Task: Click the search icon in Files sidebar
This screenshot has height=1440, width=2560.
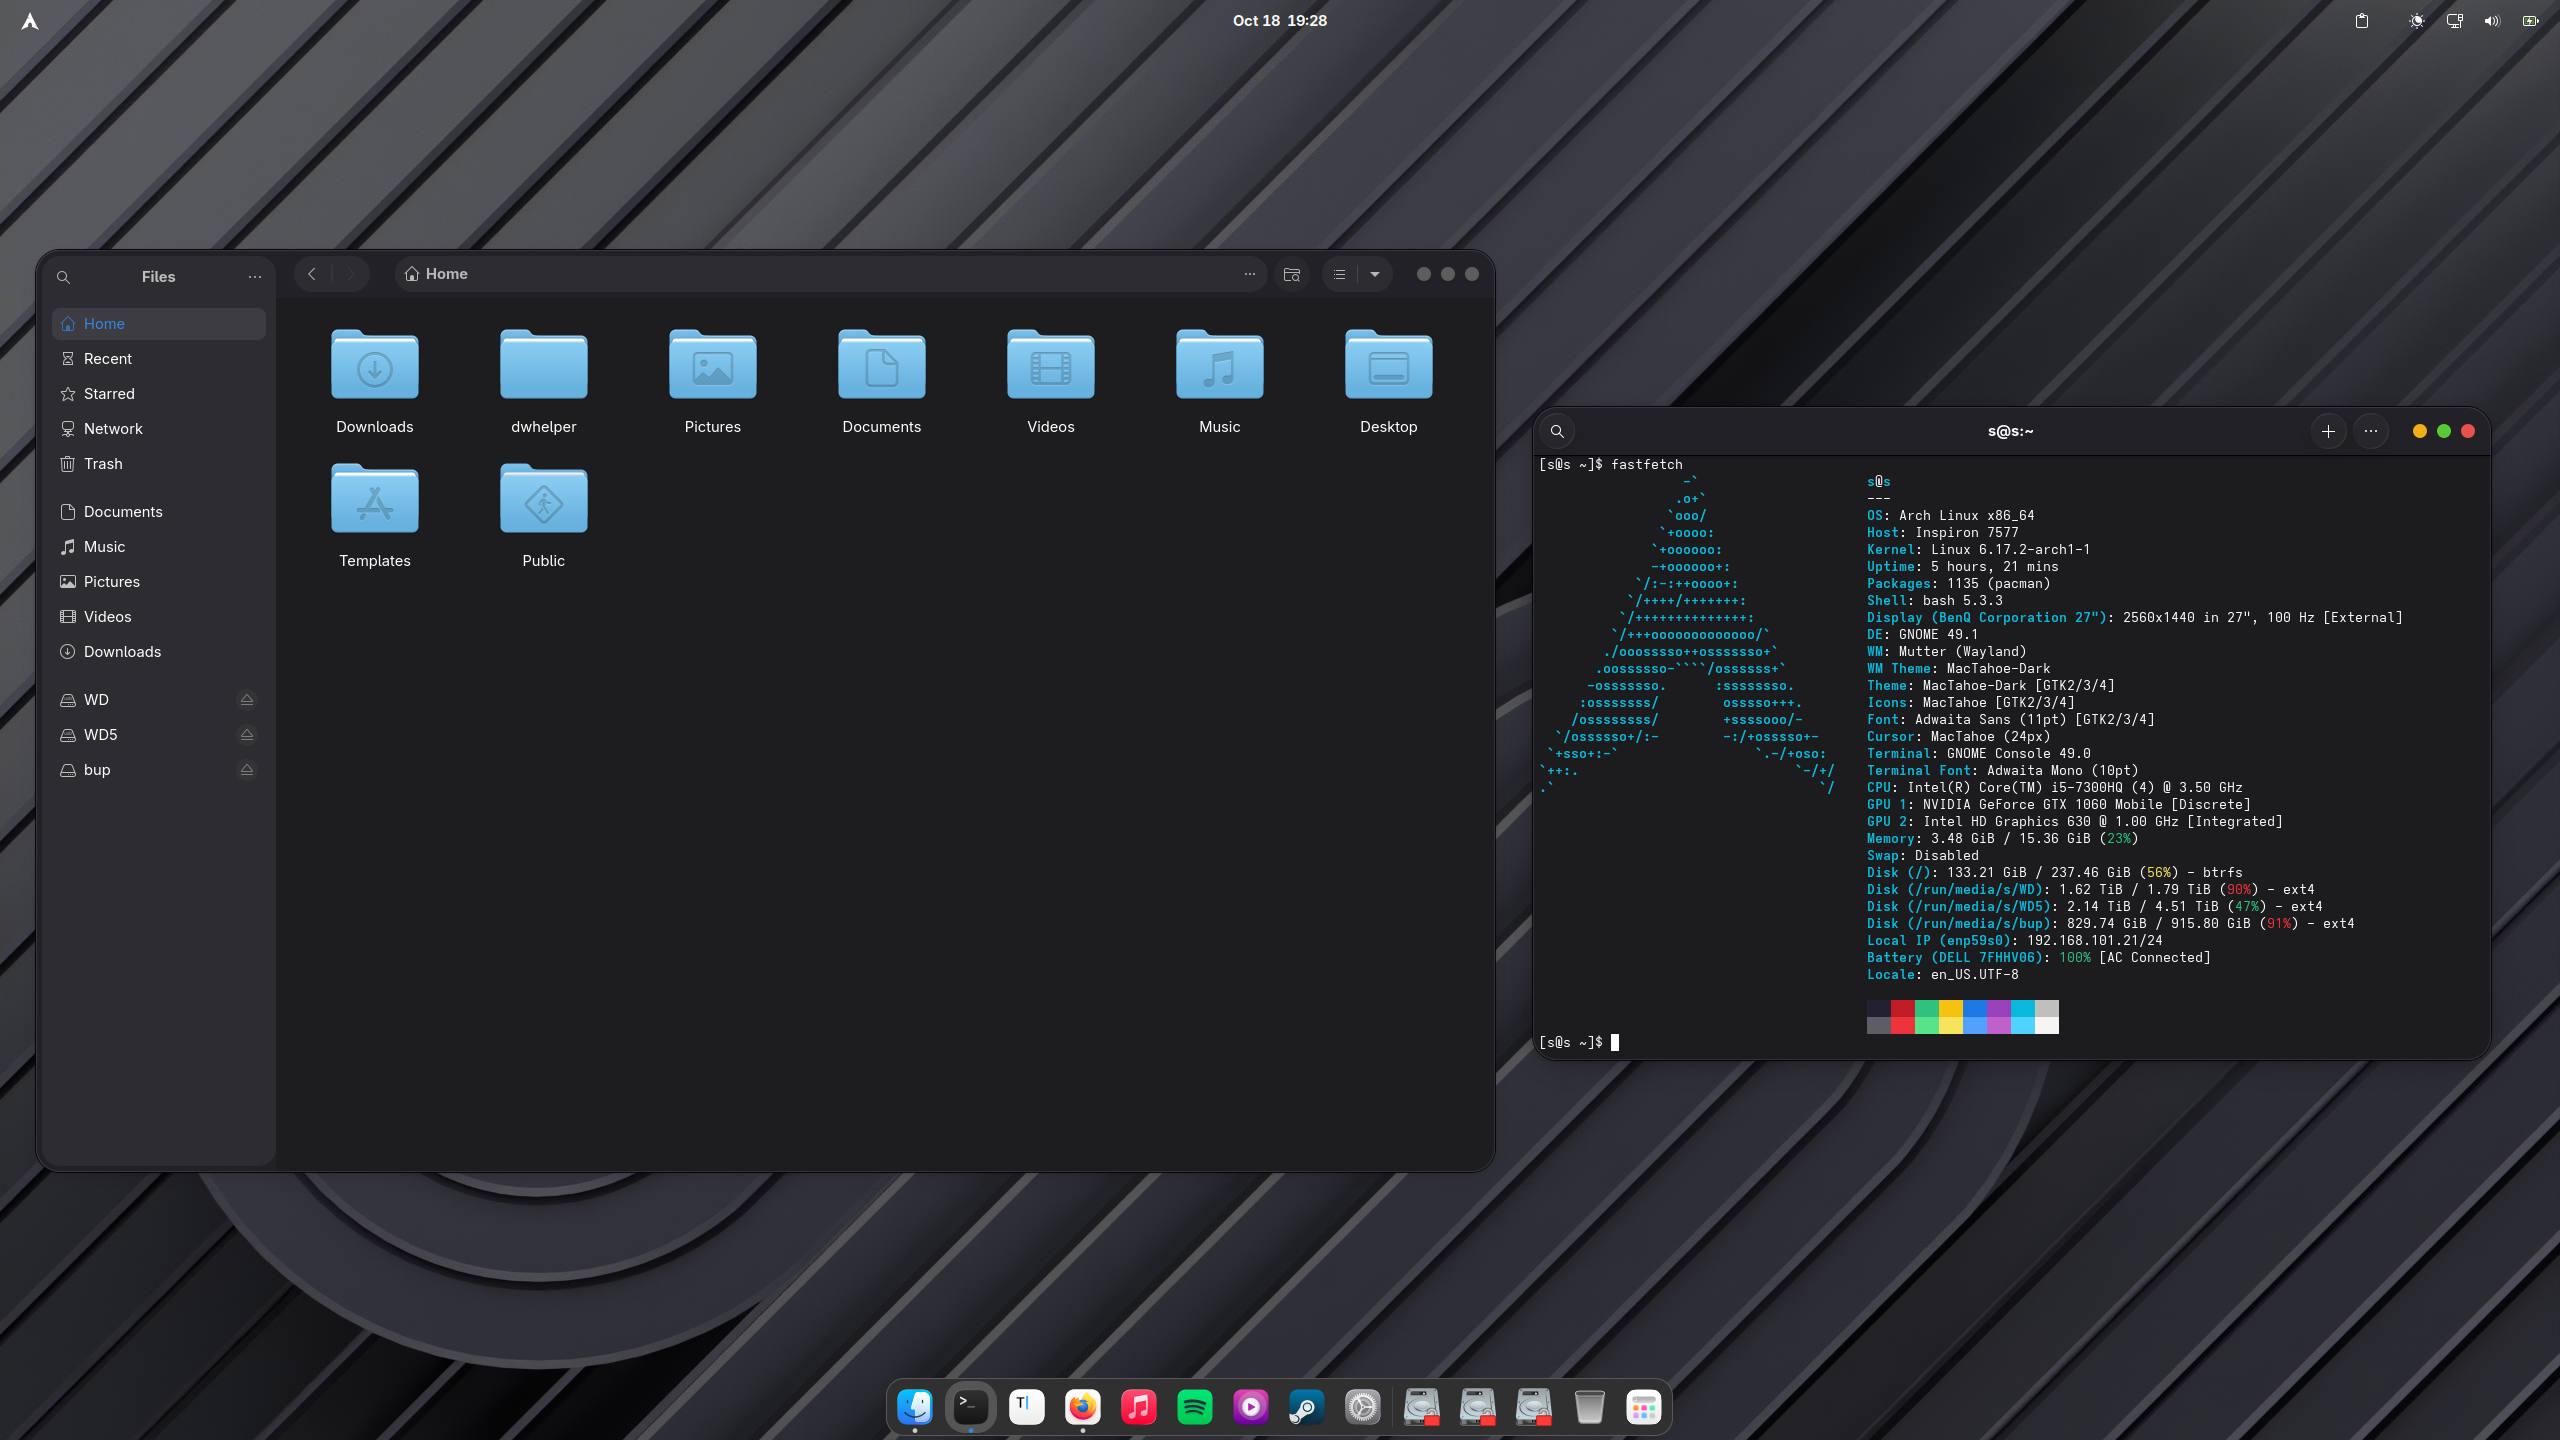Action: tap(63, 277)
